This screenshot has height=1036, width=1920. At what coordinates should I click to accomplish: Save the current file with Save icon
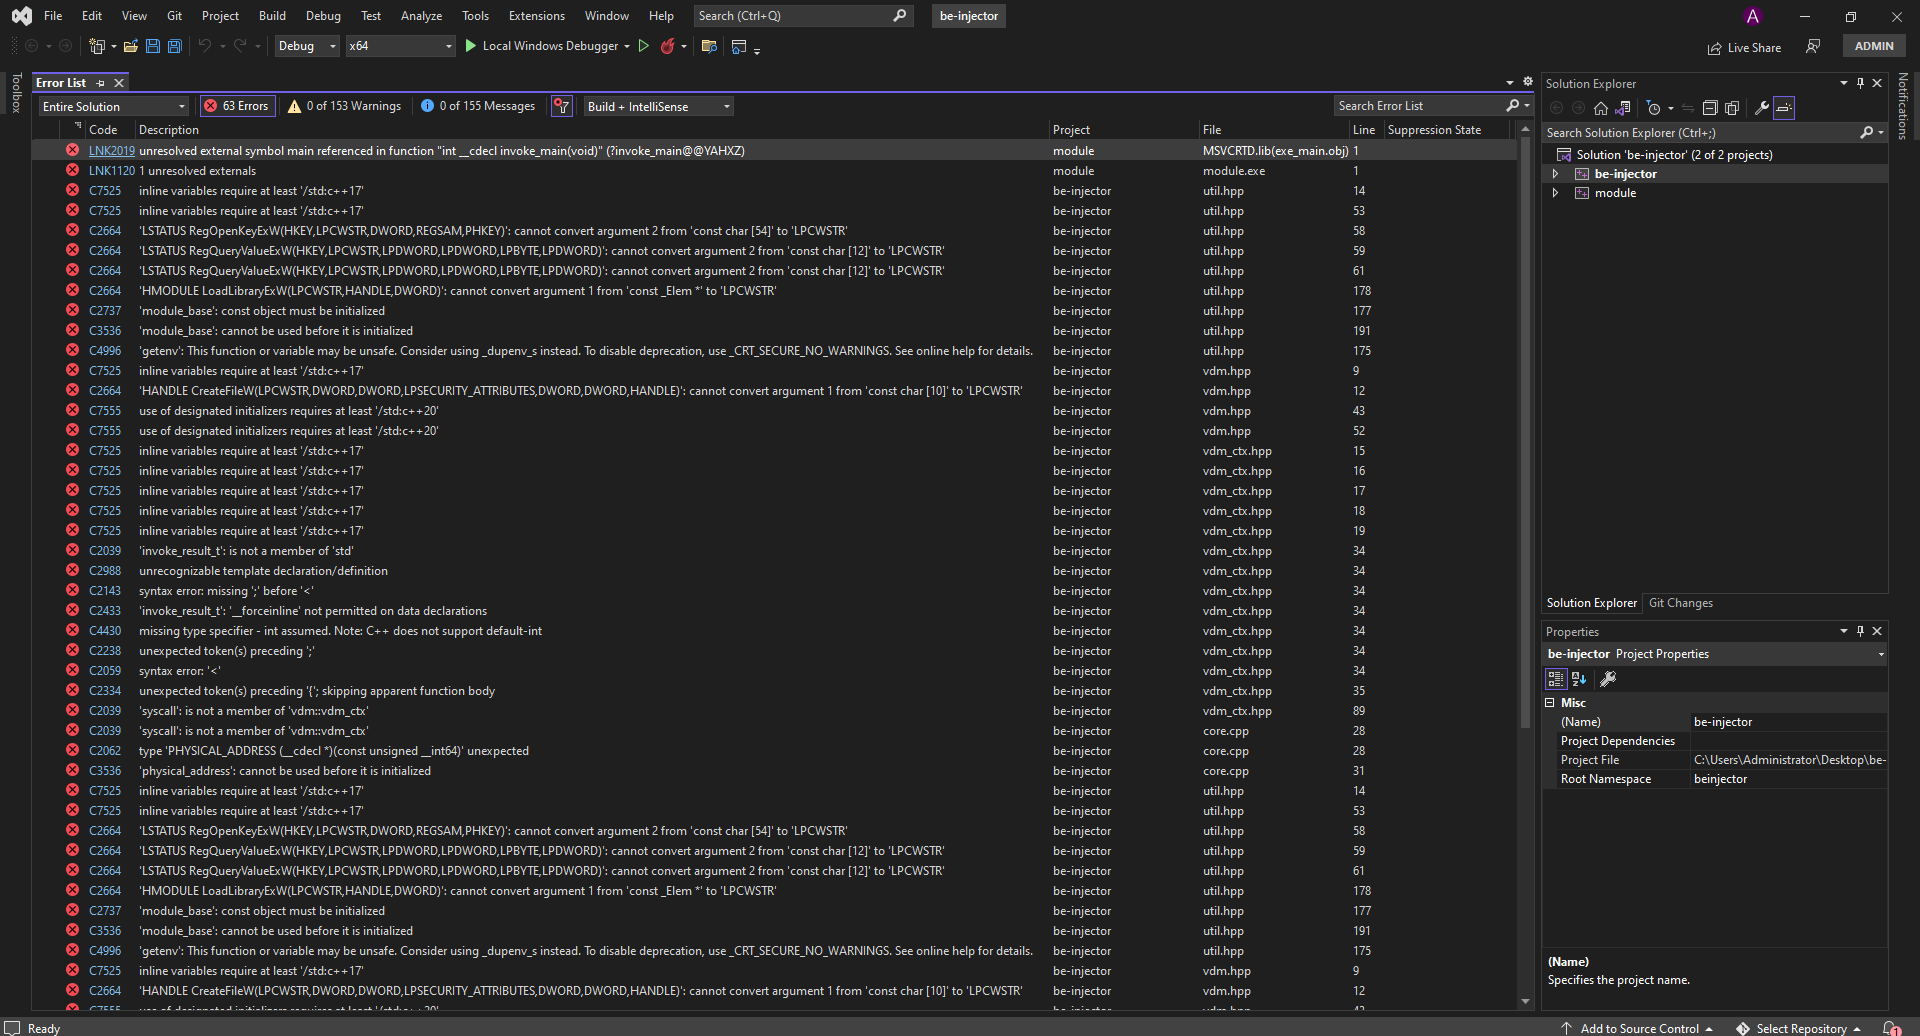(153, 46)
